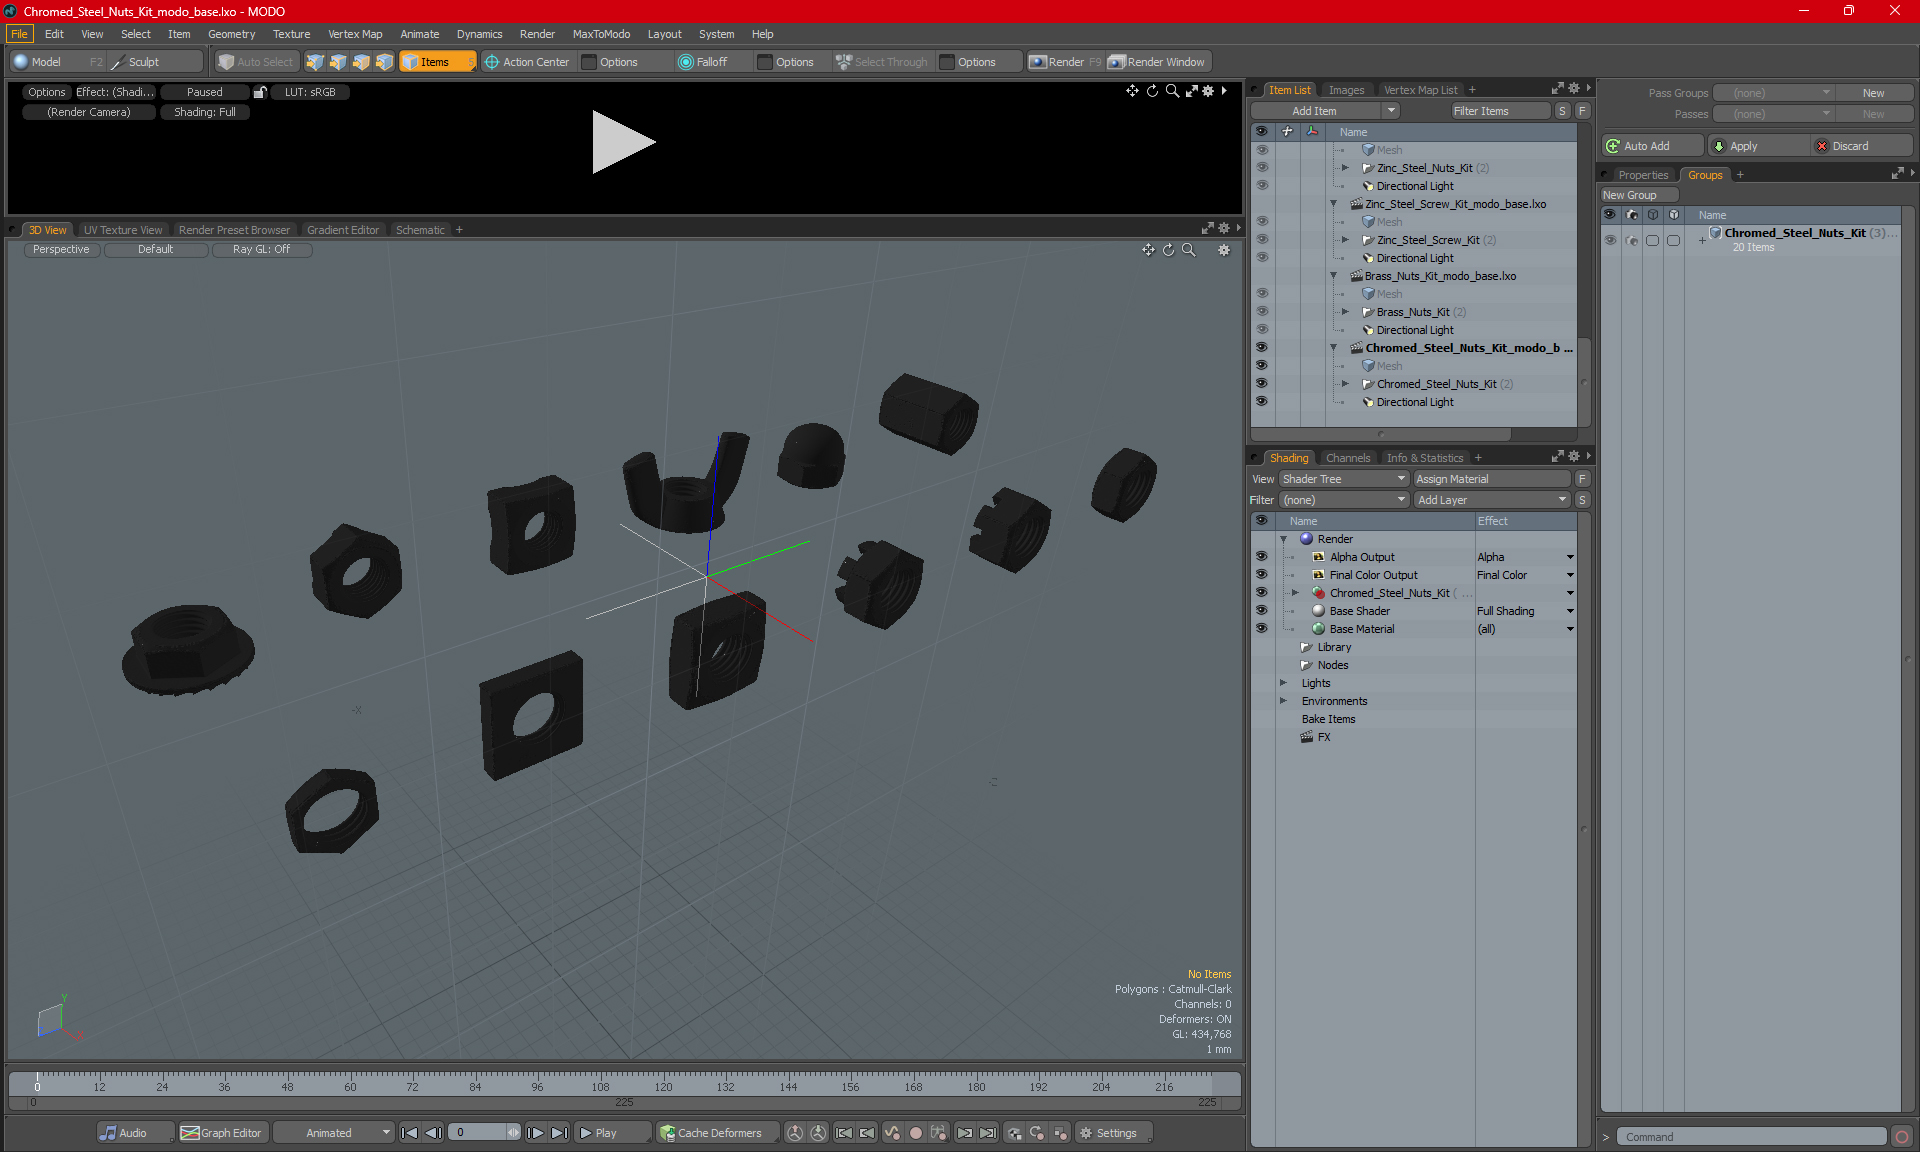This screenshot has height=1152, width=1920.
Task: Expand Lights in Shader Tree
Action: pos(1283,683)
